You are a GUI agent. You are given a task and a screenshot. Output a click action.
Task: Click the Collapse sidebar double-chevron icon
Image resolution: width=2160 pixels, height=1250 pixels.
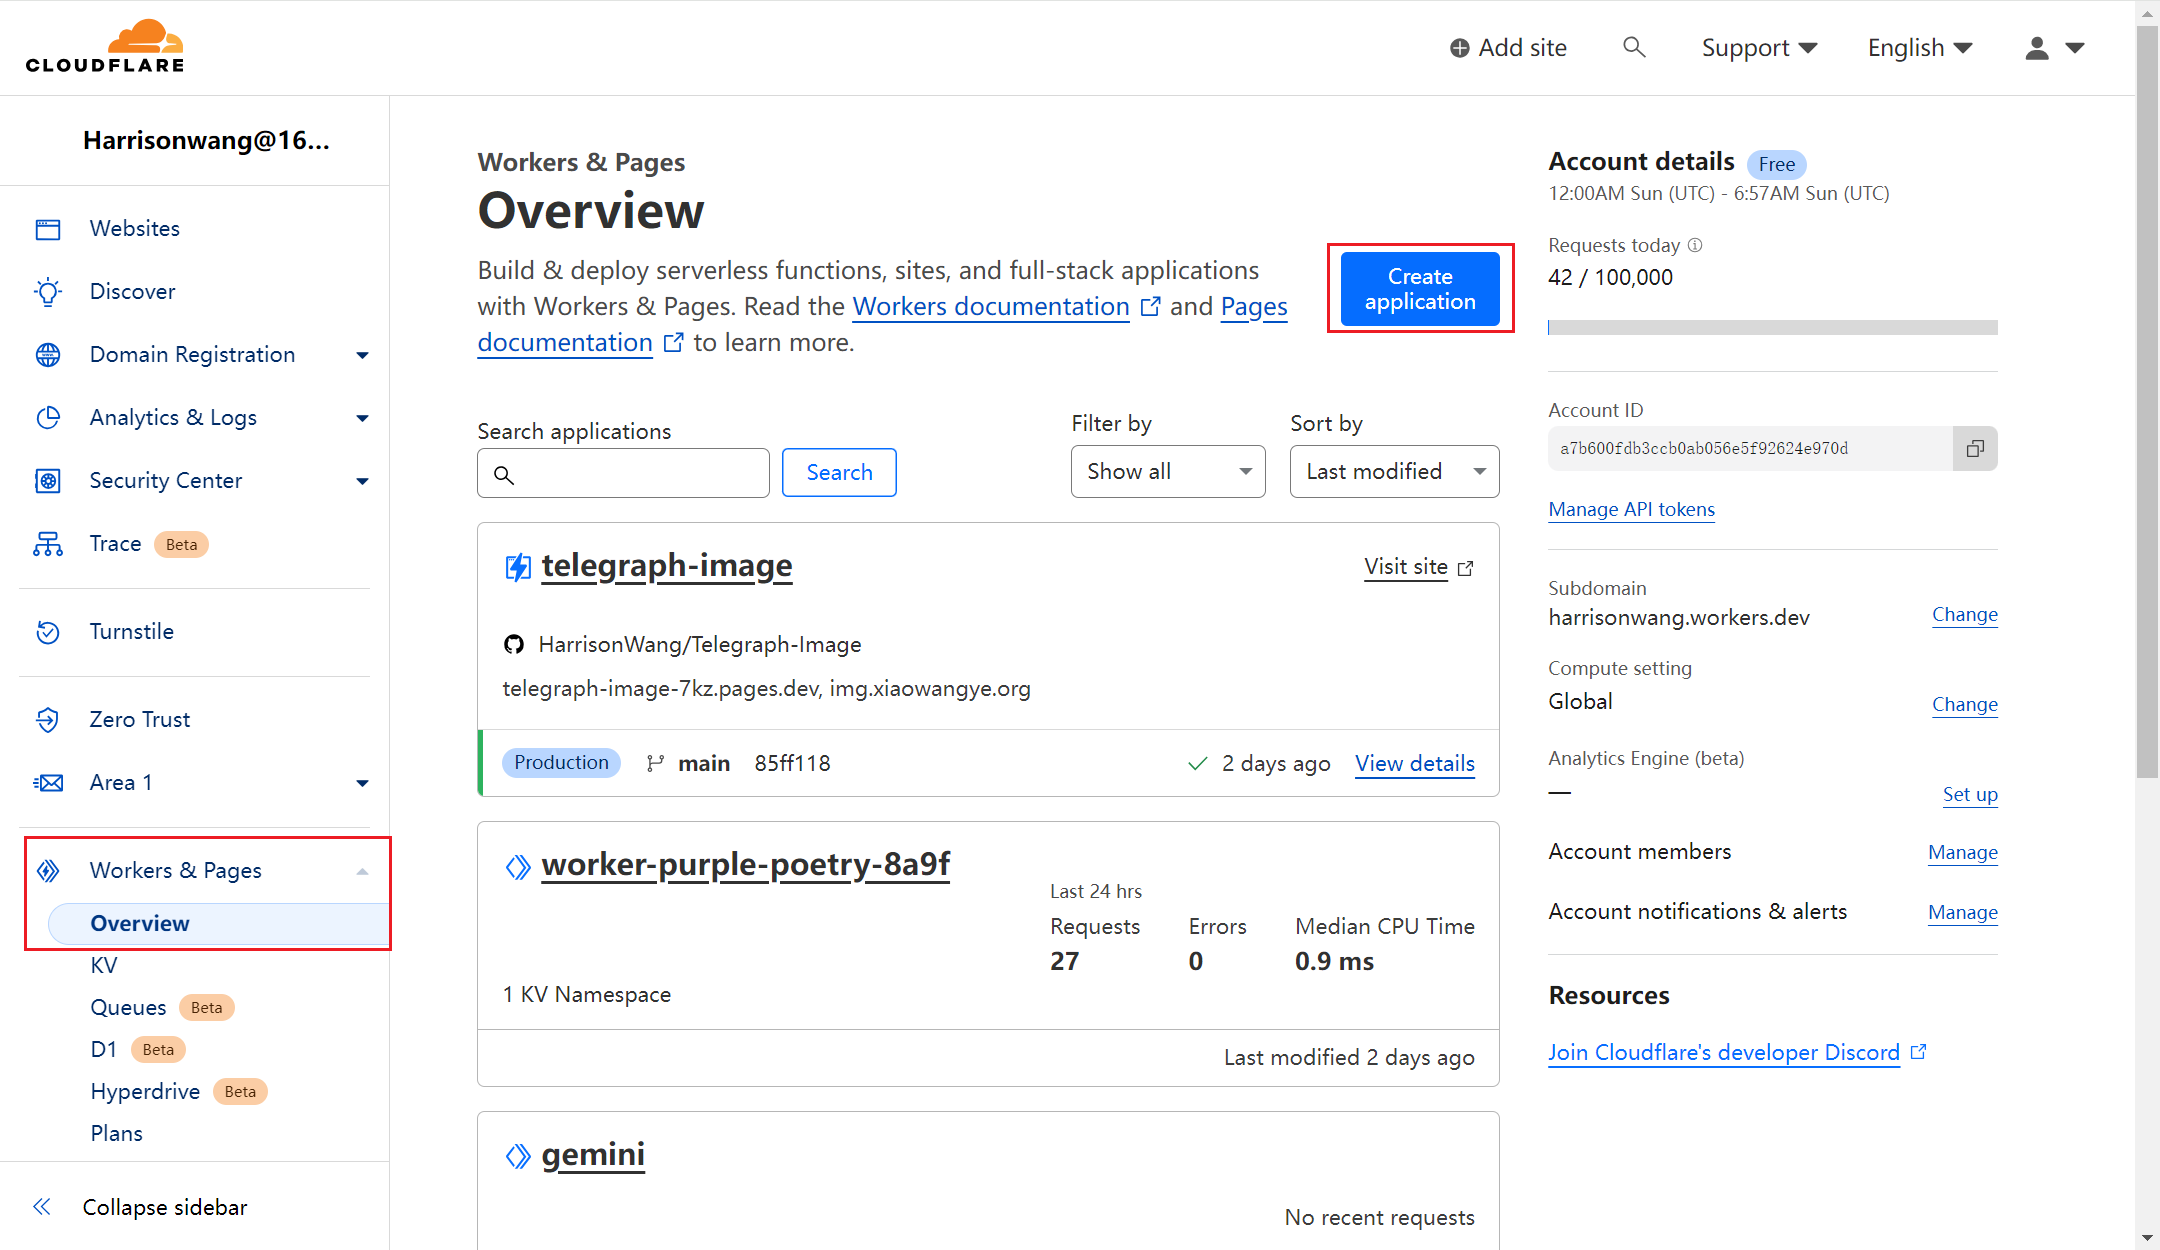[x=42, y=1207]
